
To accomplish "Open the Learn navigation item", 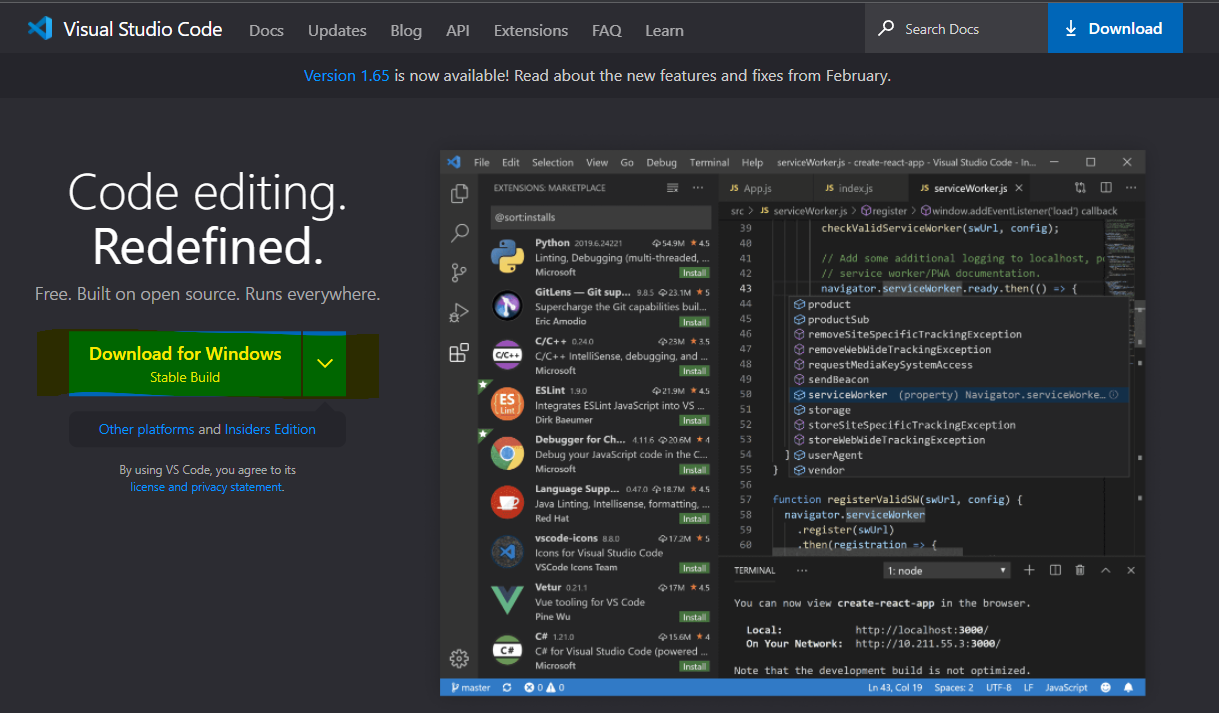I will [x=664, y=31].
